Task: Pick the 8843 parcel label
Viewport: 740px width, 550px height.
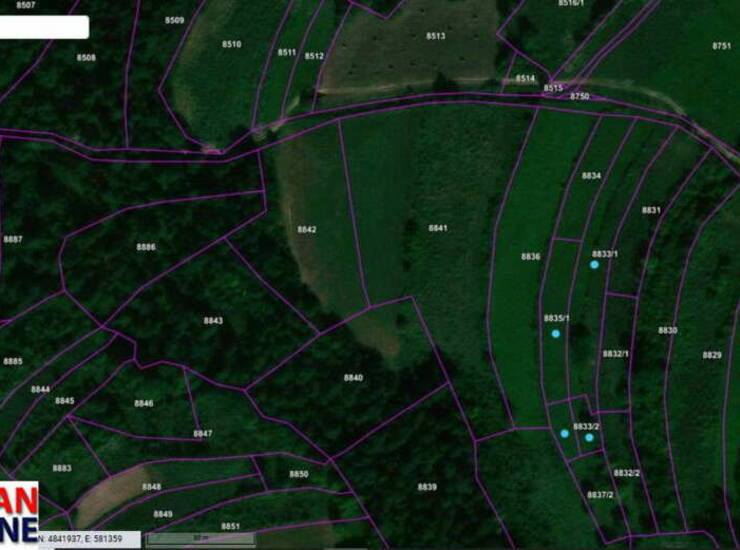Action: coord(213,321)
